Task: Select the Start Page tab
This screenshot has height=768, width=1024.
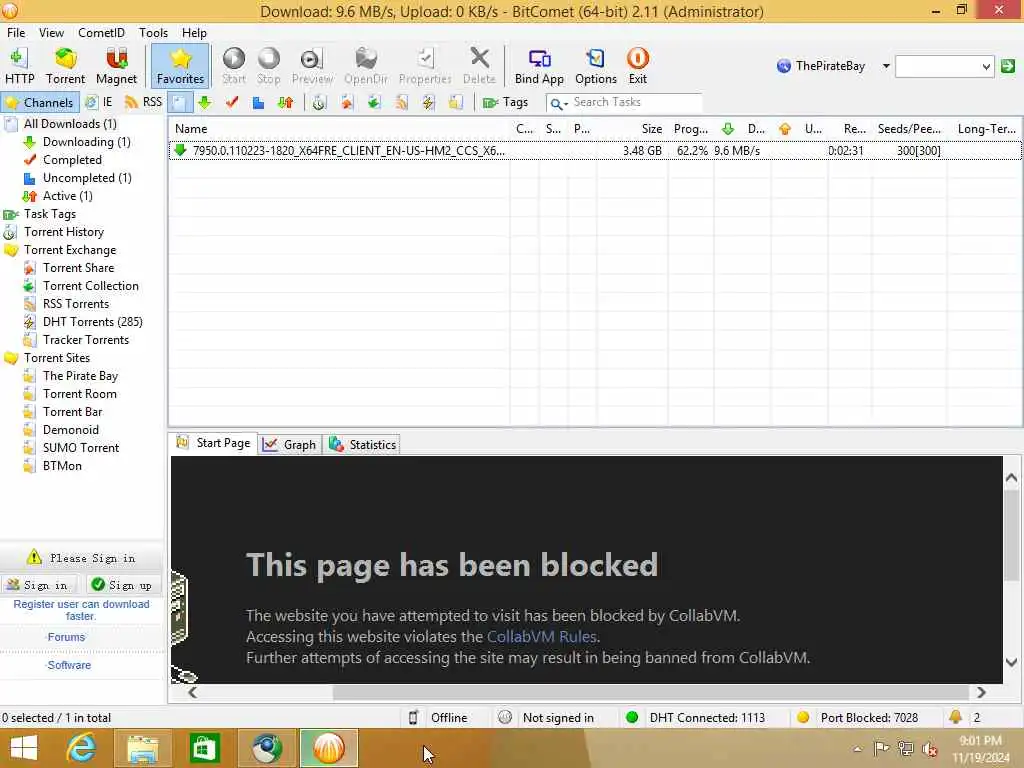Action: 213,443
